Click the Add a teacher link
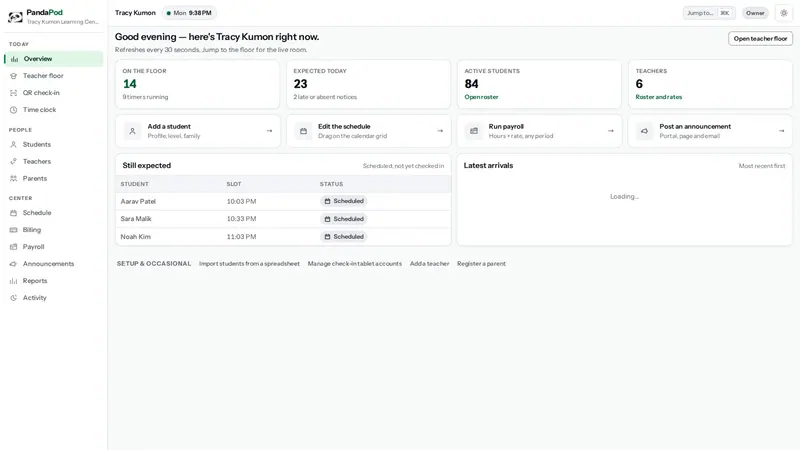This screenshot has width=800, height=450. pyautogui.click(x=430, y=264)
